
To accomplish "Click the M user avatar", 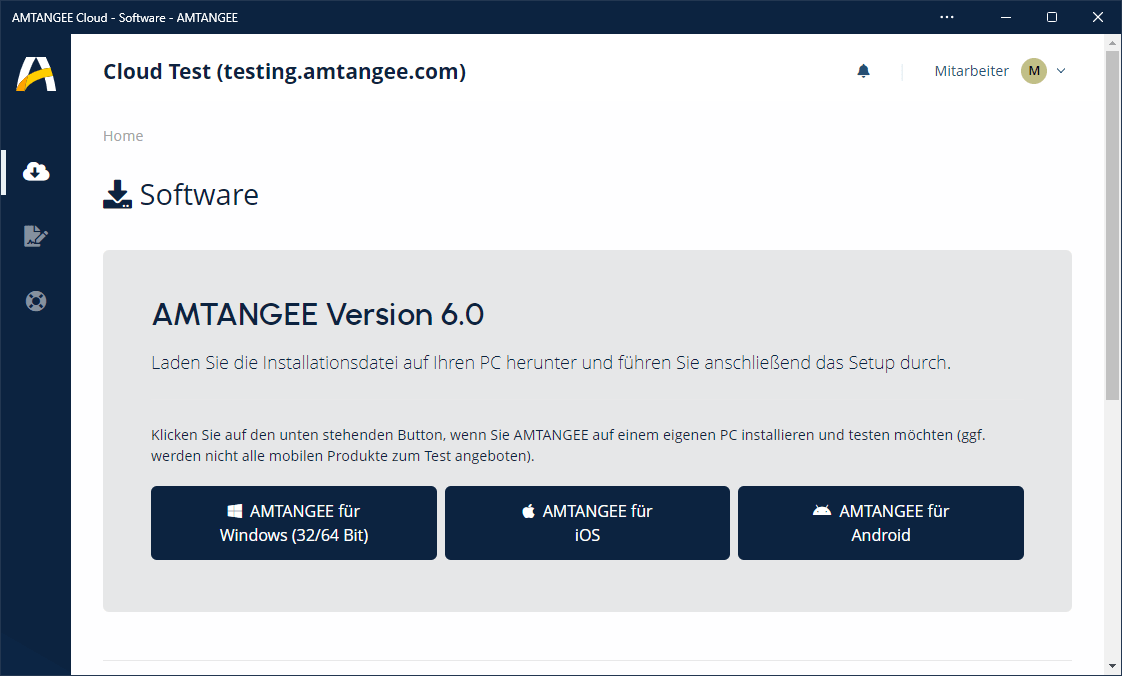I will point(1034,71).
